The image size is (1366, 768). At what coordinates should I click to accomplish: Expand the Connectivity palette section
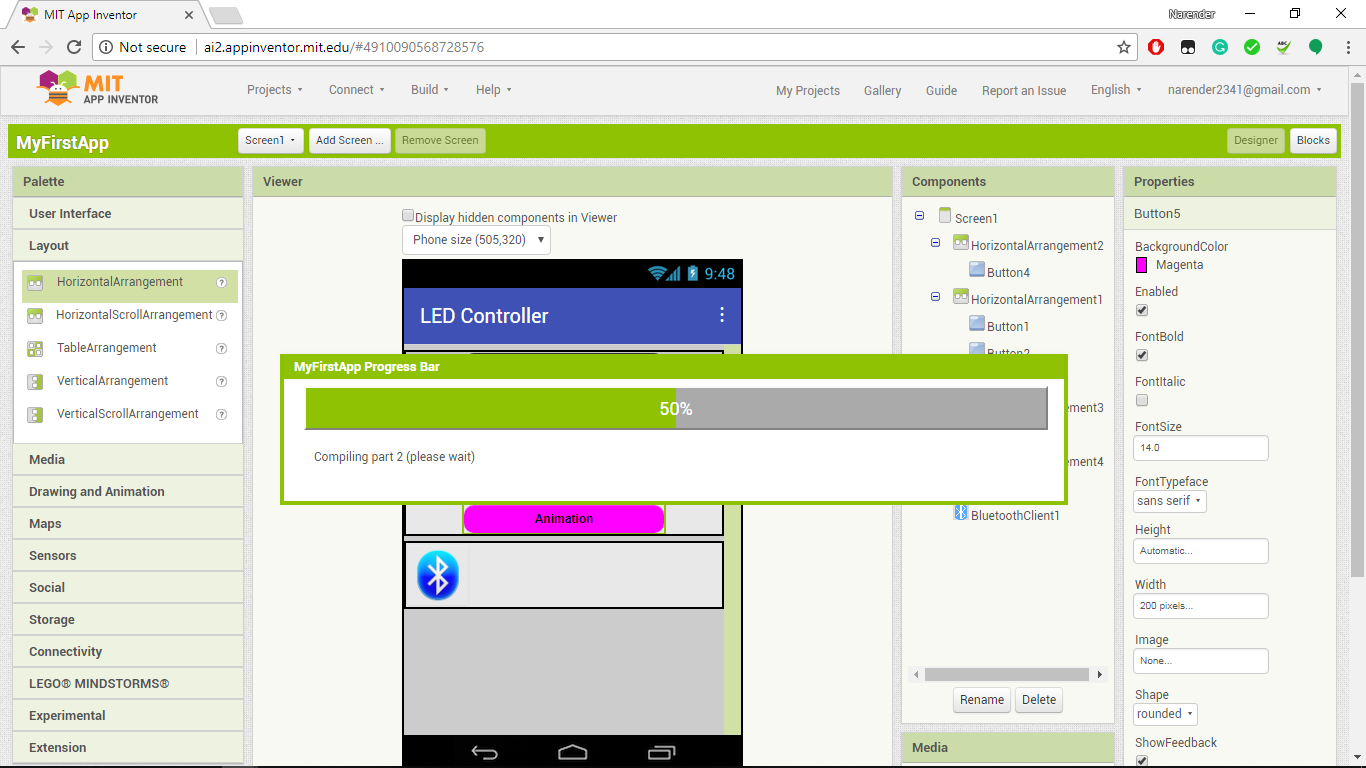[x=128, y=652]
